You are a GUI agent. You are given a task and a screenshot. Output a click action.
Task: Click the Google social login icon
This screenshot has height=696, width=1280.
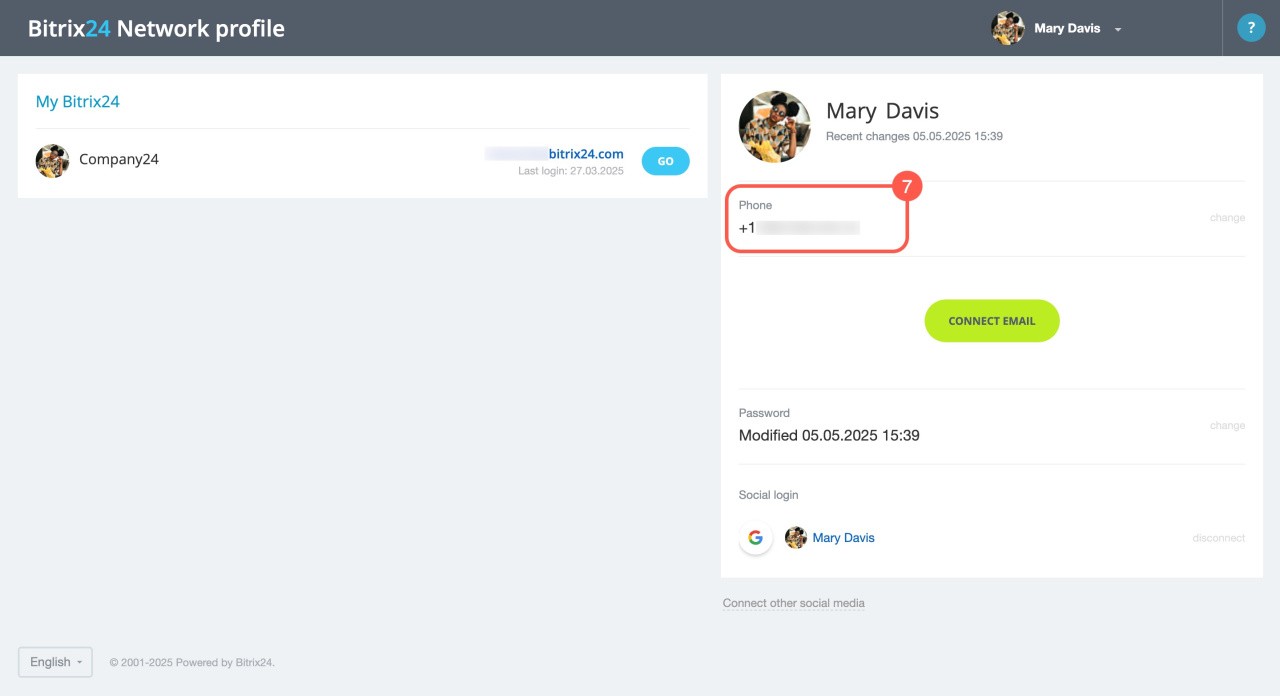coord(755,538)
